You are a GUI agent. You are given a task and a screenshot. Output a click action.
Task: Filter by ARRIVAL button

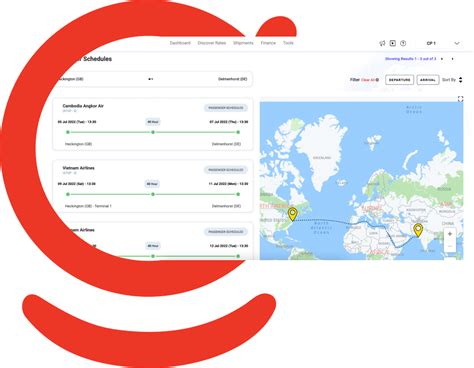428,80
